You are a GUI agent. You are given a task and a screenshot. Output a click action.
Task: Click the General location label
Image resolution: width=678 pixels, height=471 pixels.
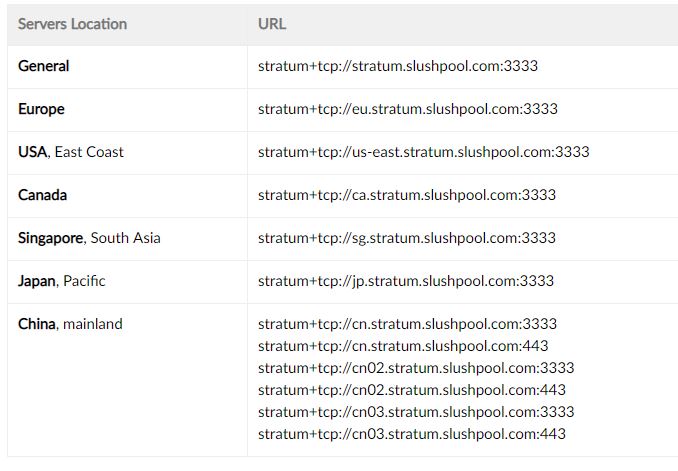click(43, 66)
